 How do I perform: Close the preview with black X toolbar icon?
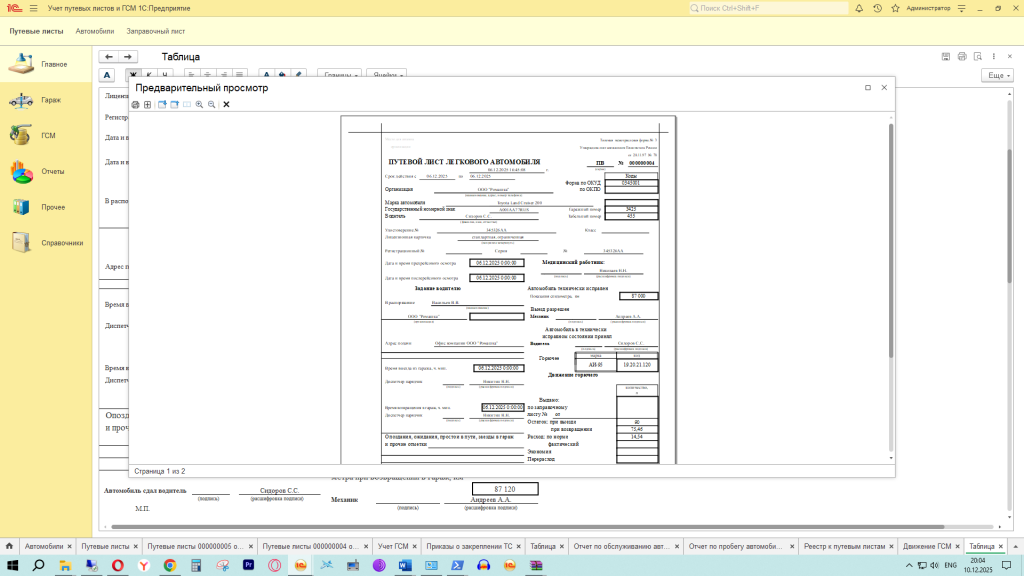tap(227, 104)
